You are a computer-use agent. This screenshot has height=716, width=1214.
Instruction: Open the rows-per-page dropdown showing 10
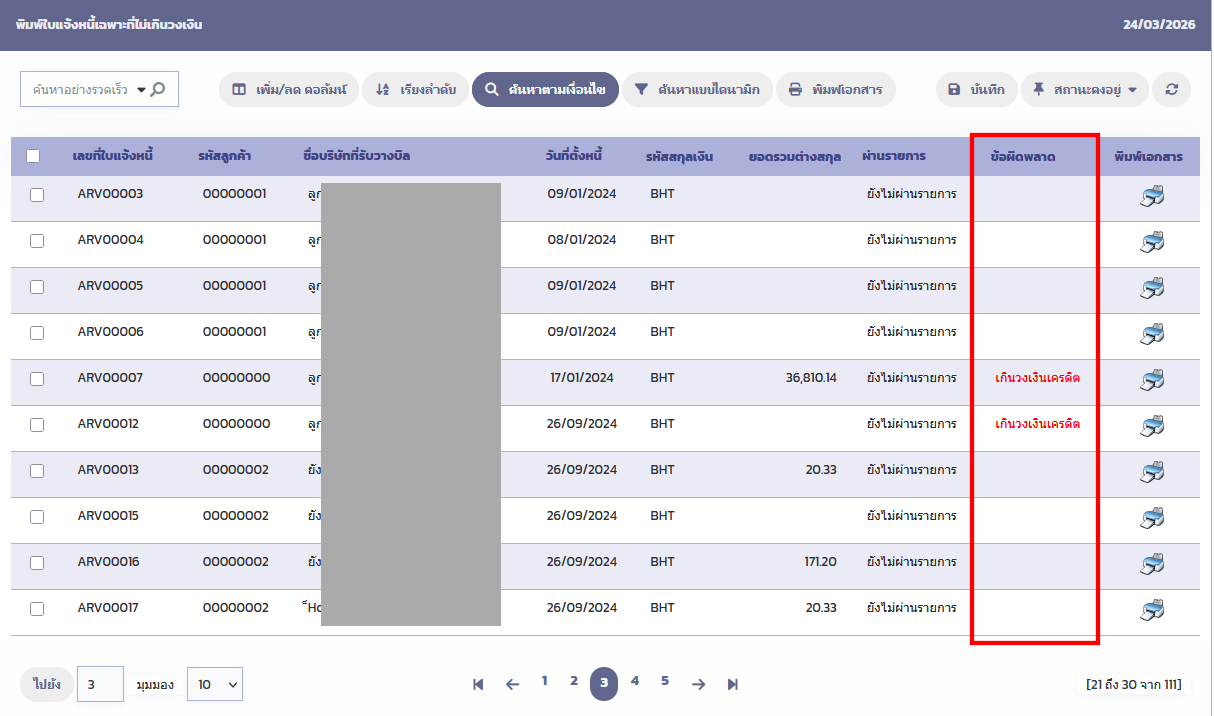click(215, 684)
